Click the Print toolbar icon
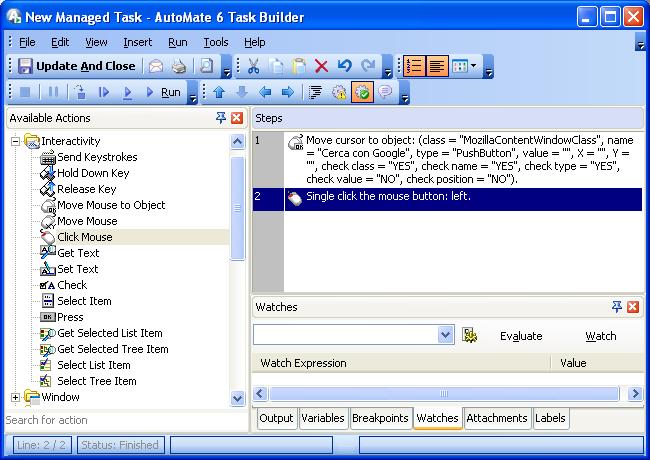This screenshot has height=460, width=650. click(x=179, y=66)
